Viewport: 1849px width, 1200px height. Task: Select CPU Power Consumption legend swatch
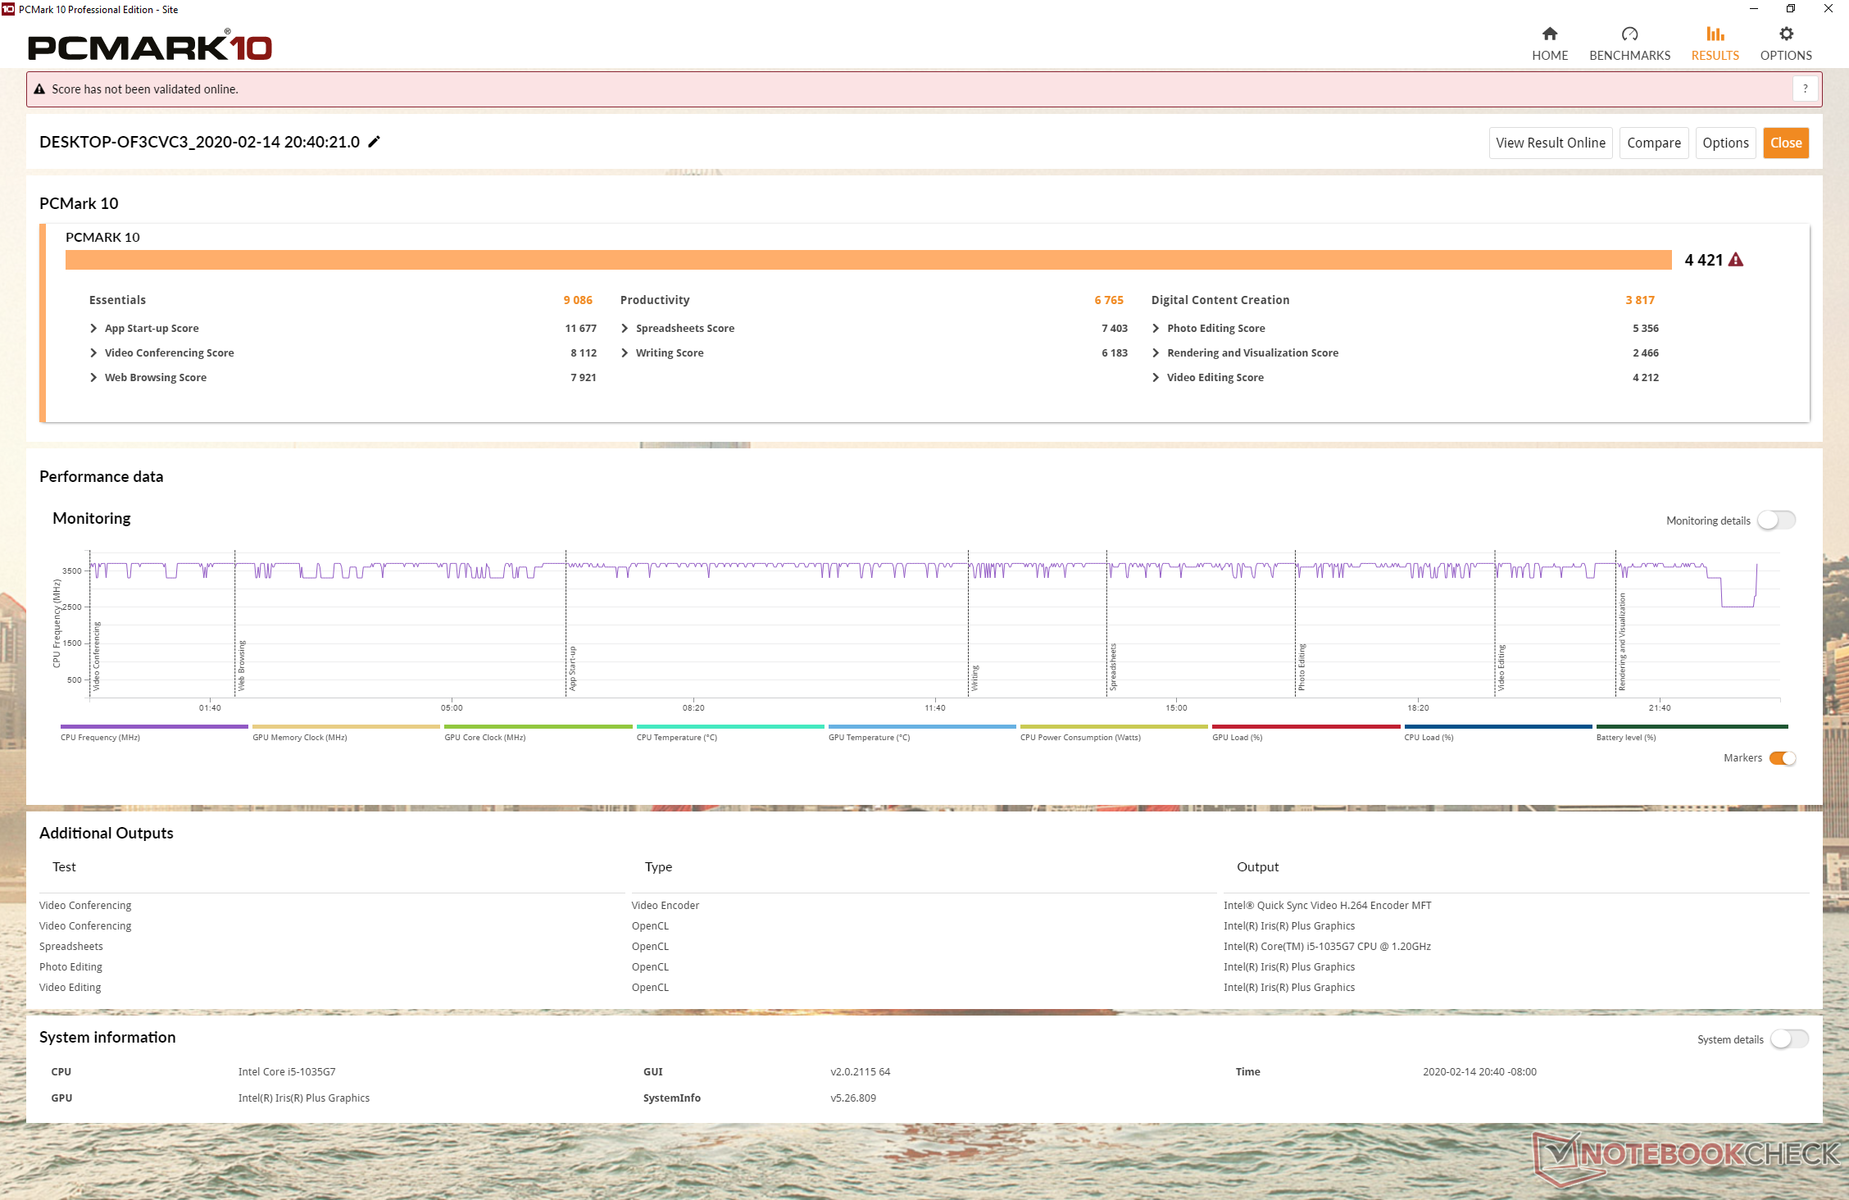click(x=1114, y=727)
